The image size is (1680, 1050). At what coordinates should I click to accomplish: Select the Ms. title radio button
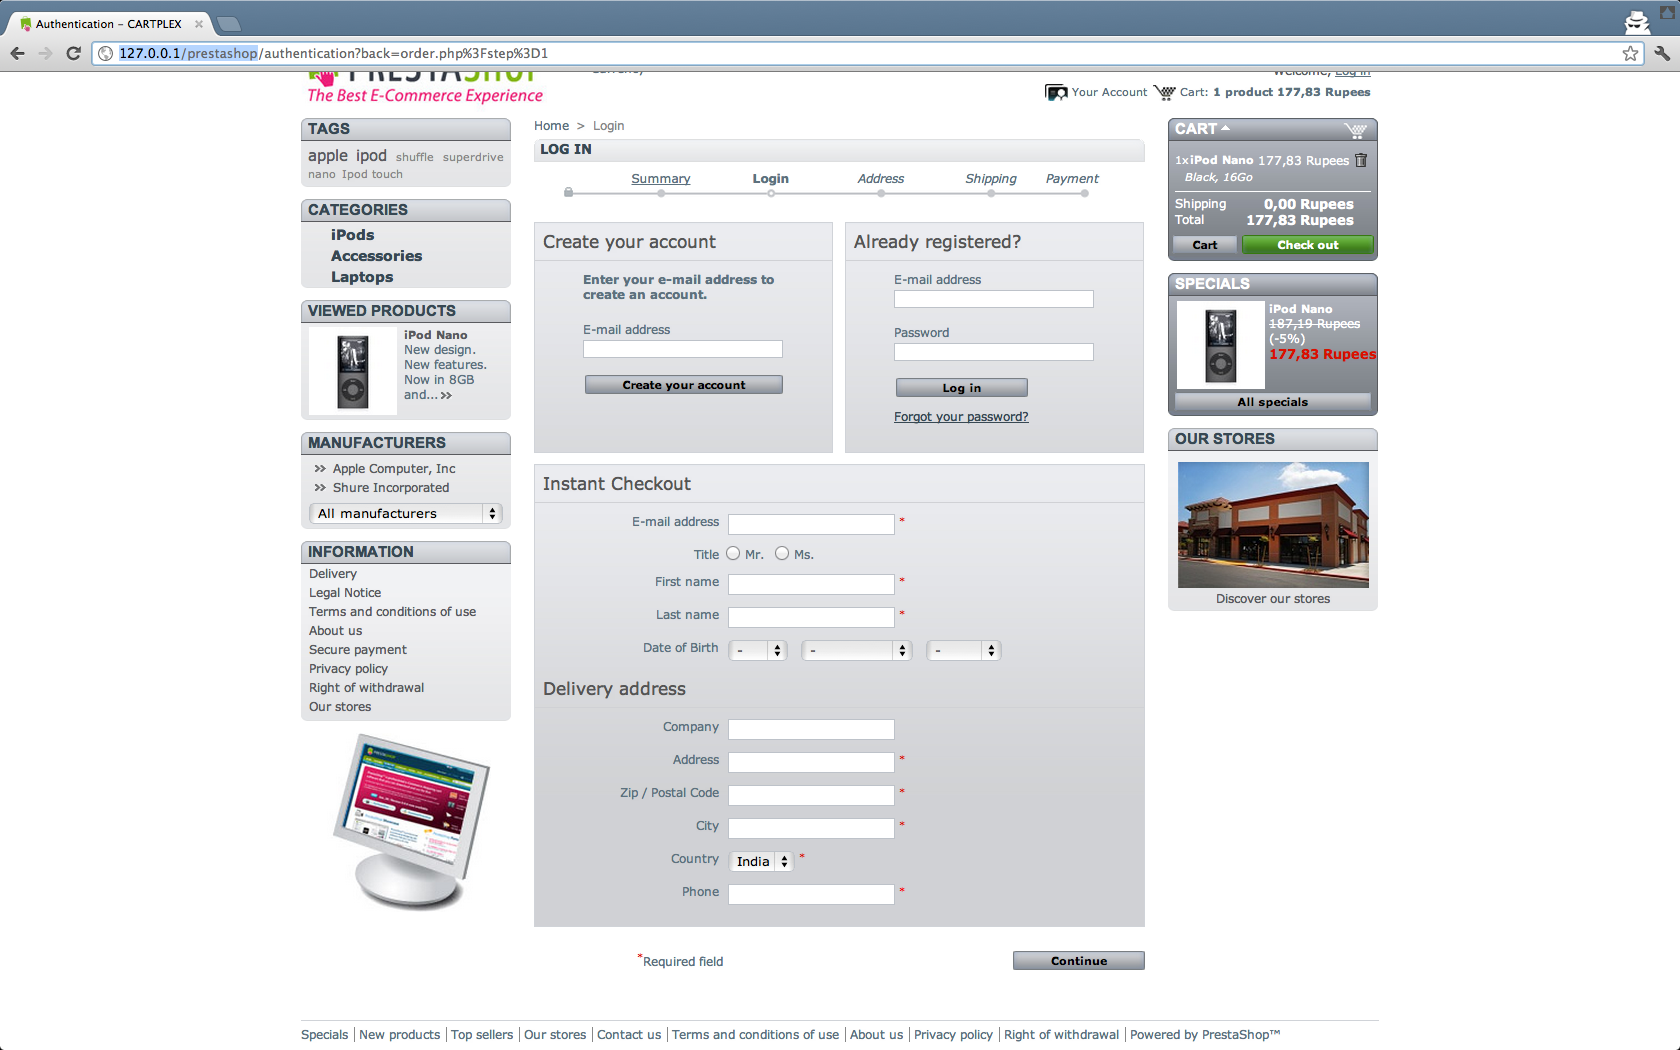pos(782,553)
